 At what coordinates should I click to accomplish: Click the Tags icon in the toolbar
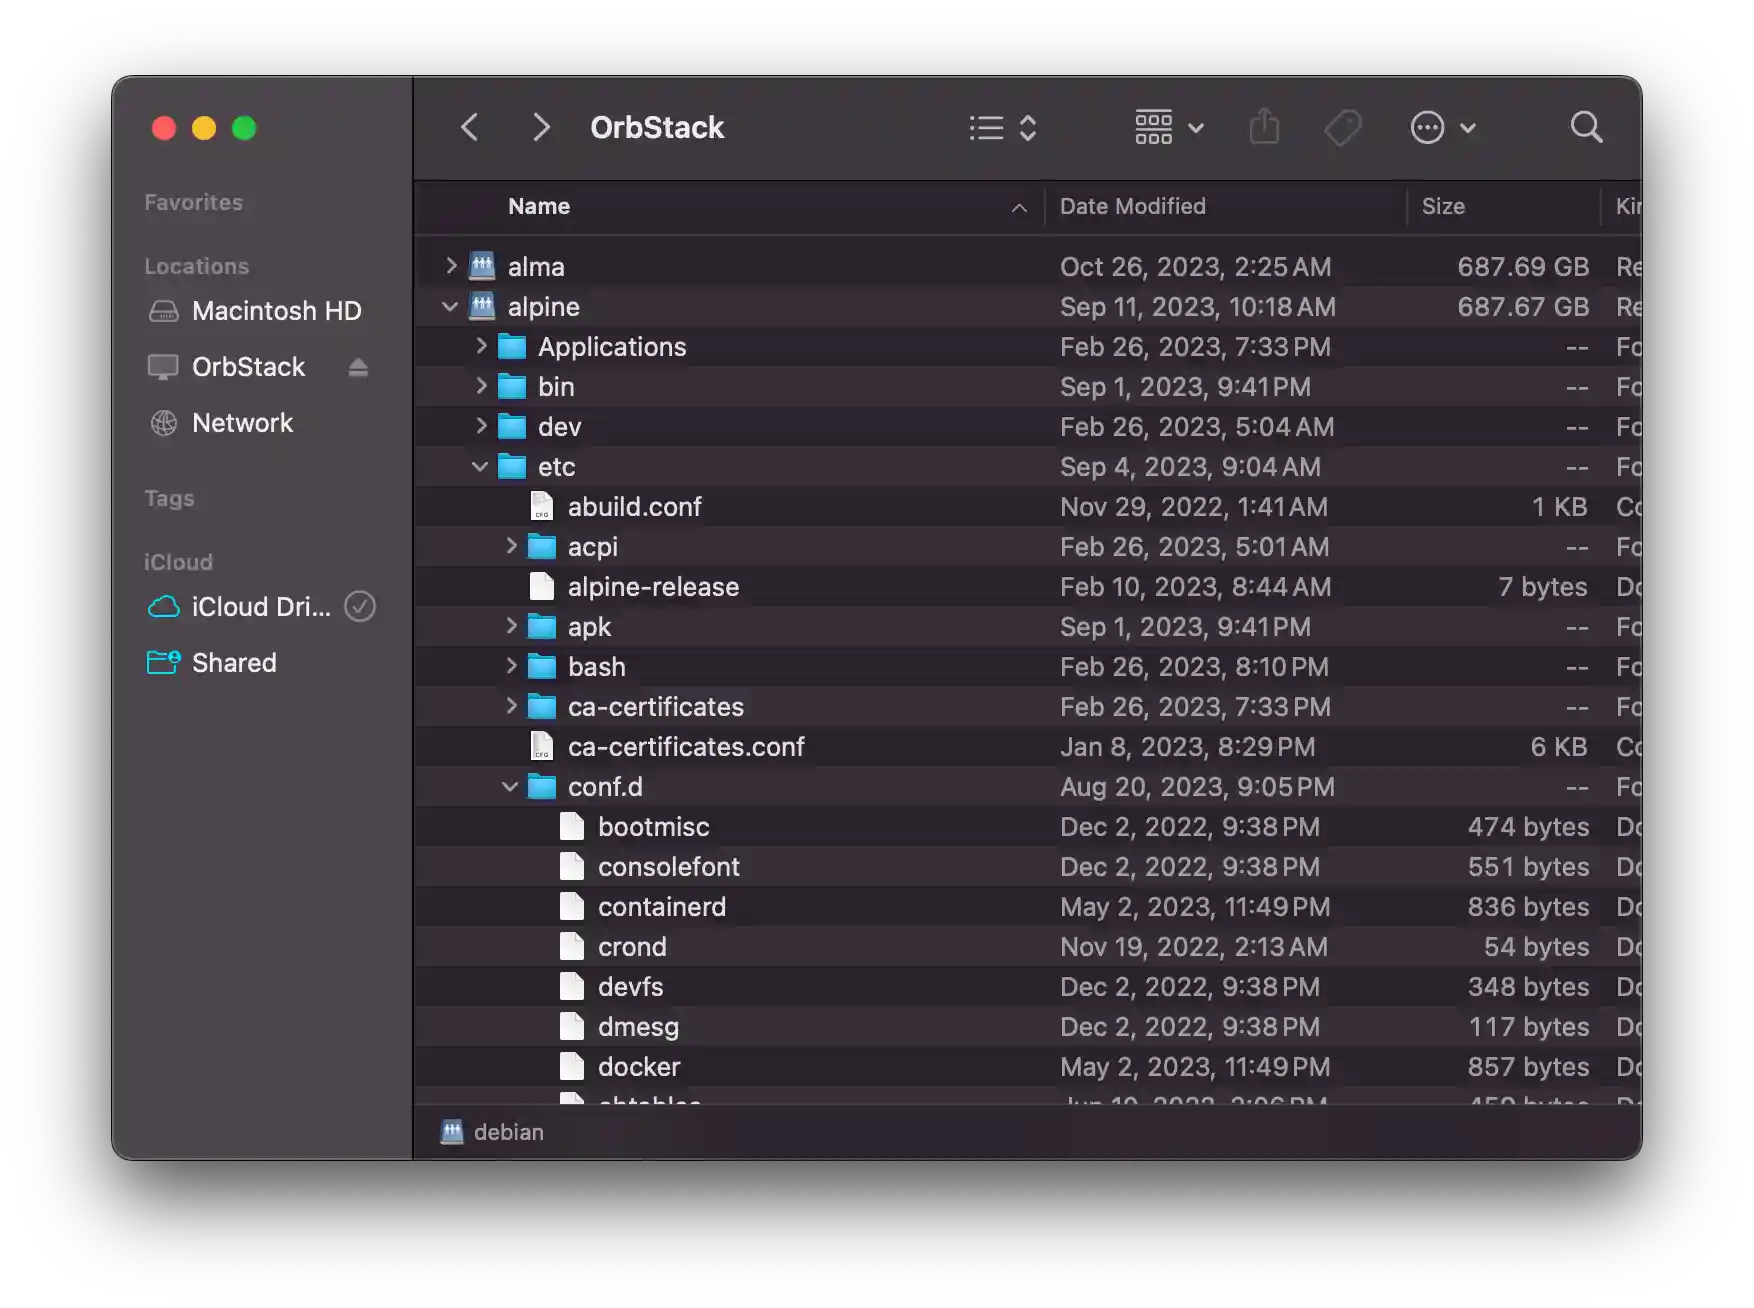tap(1343, 127)
